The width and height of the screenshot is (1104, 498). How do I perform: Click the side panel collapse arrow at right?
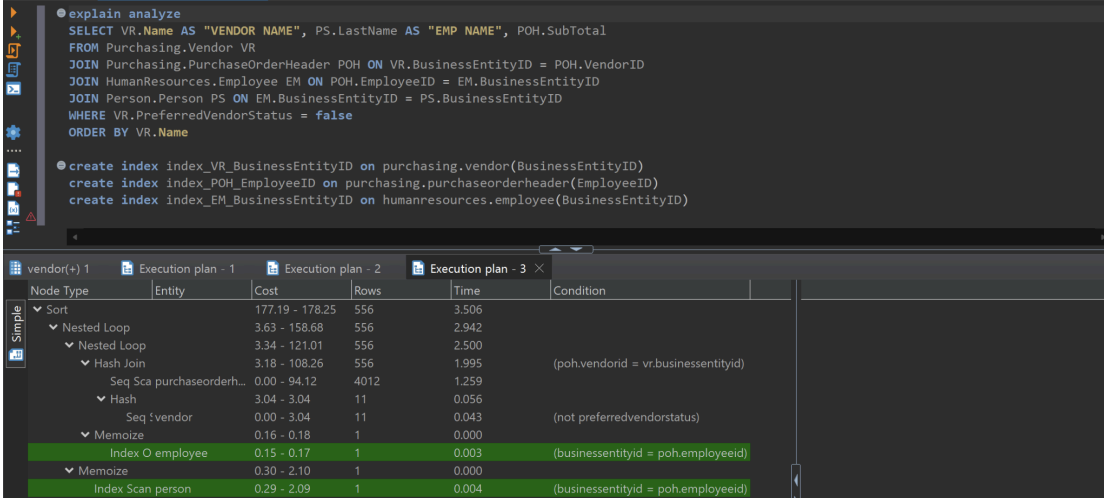coord(796,480)
